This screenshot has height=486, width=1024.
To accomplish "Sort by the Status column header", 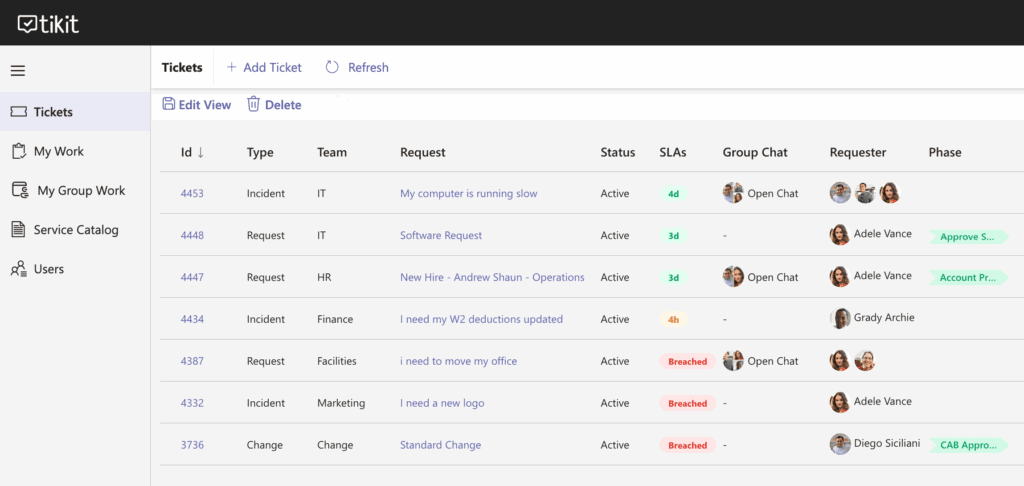I will tap(617, 152).
